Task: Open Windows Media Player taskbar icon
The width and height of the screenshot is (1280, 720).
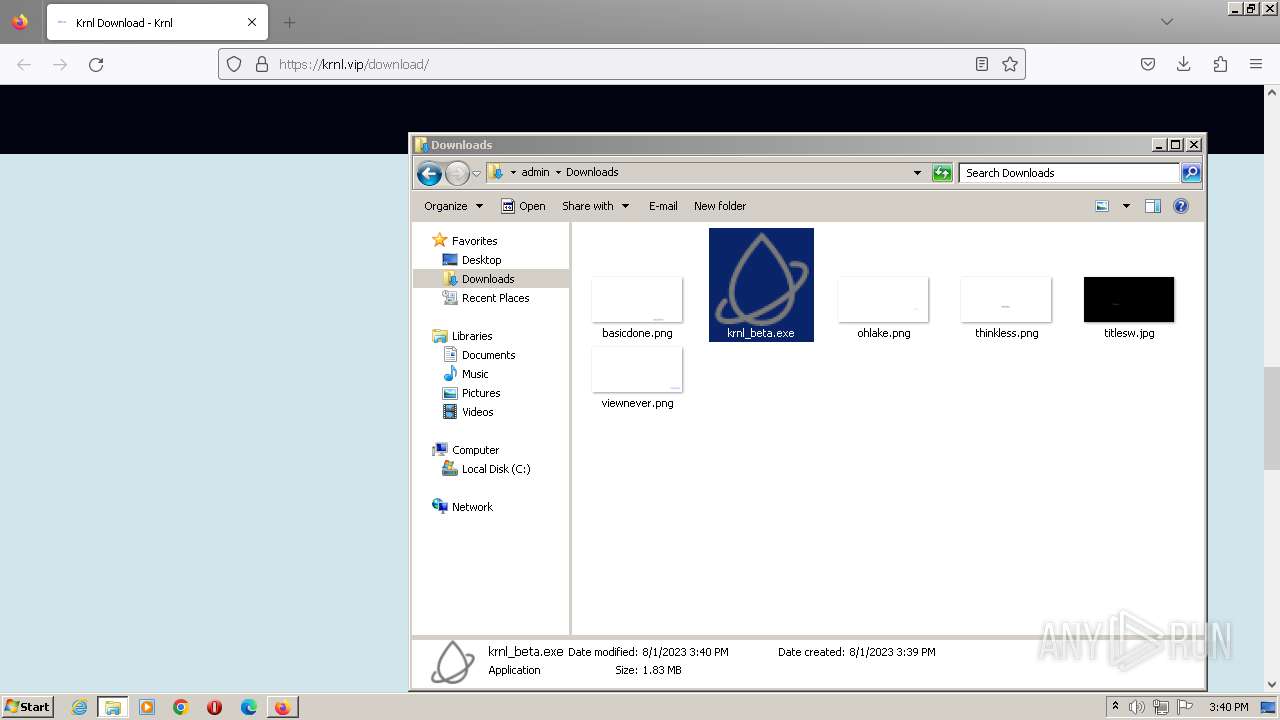Action: pyautogui.click(x=147, y=707)
